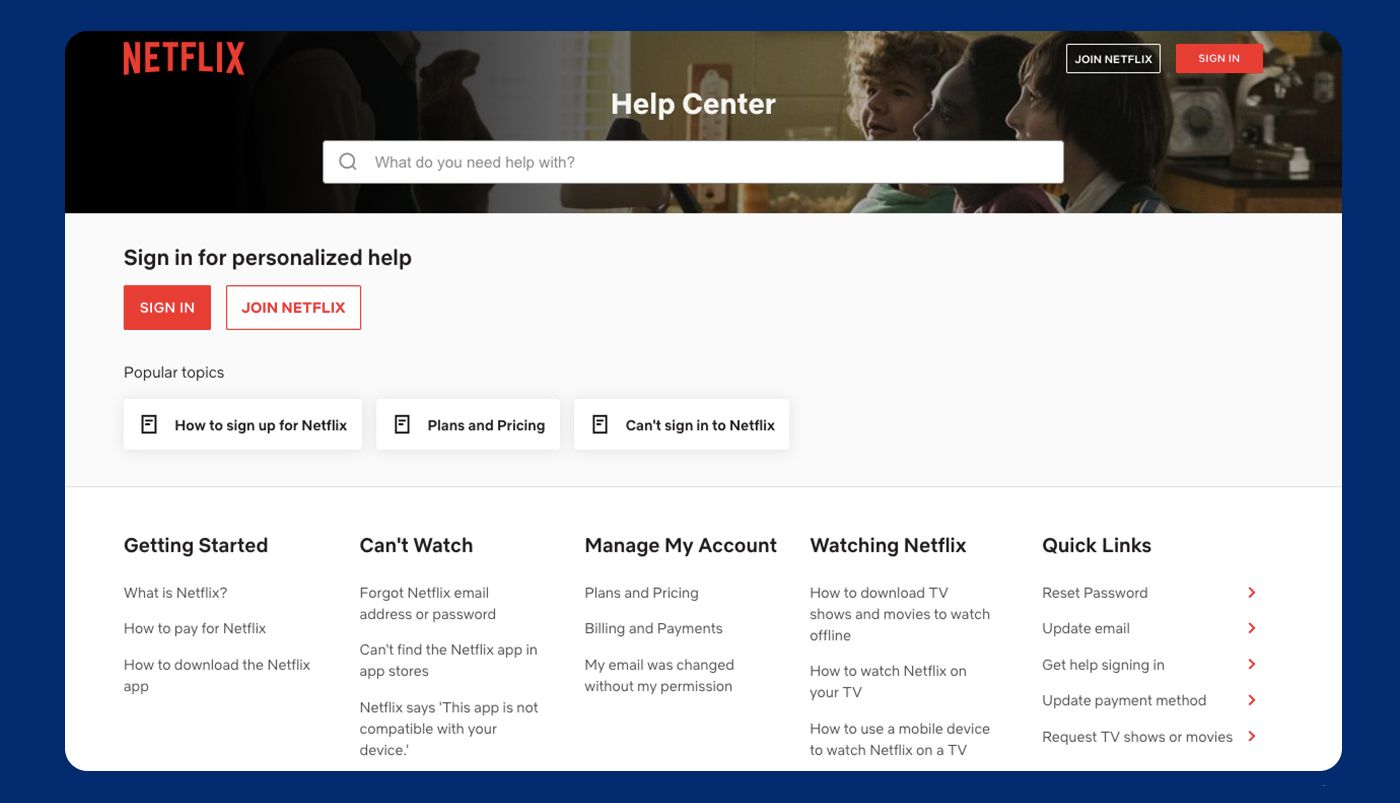The image size is (1400, 803).
Task: Click document icon beside Plans and Pricing card
Action: click(402, 424)
